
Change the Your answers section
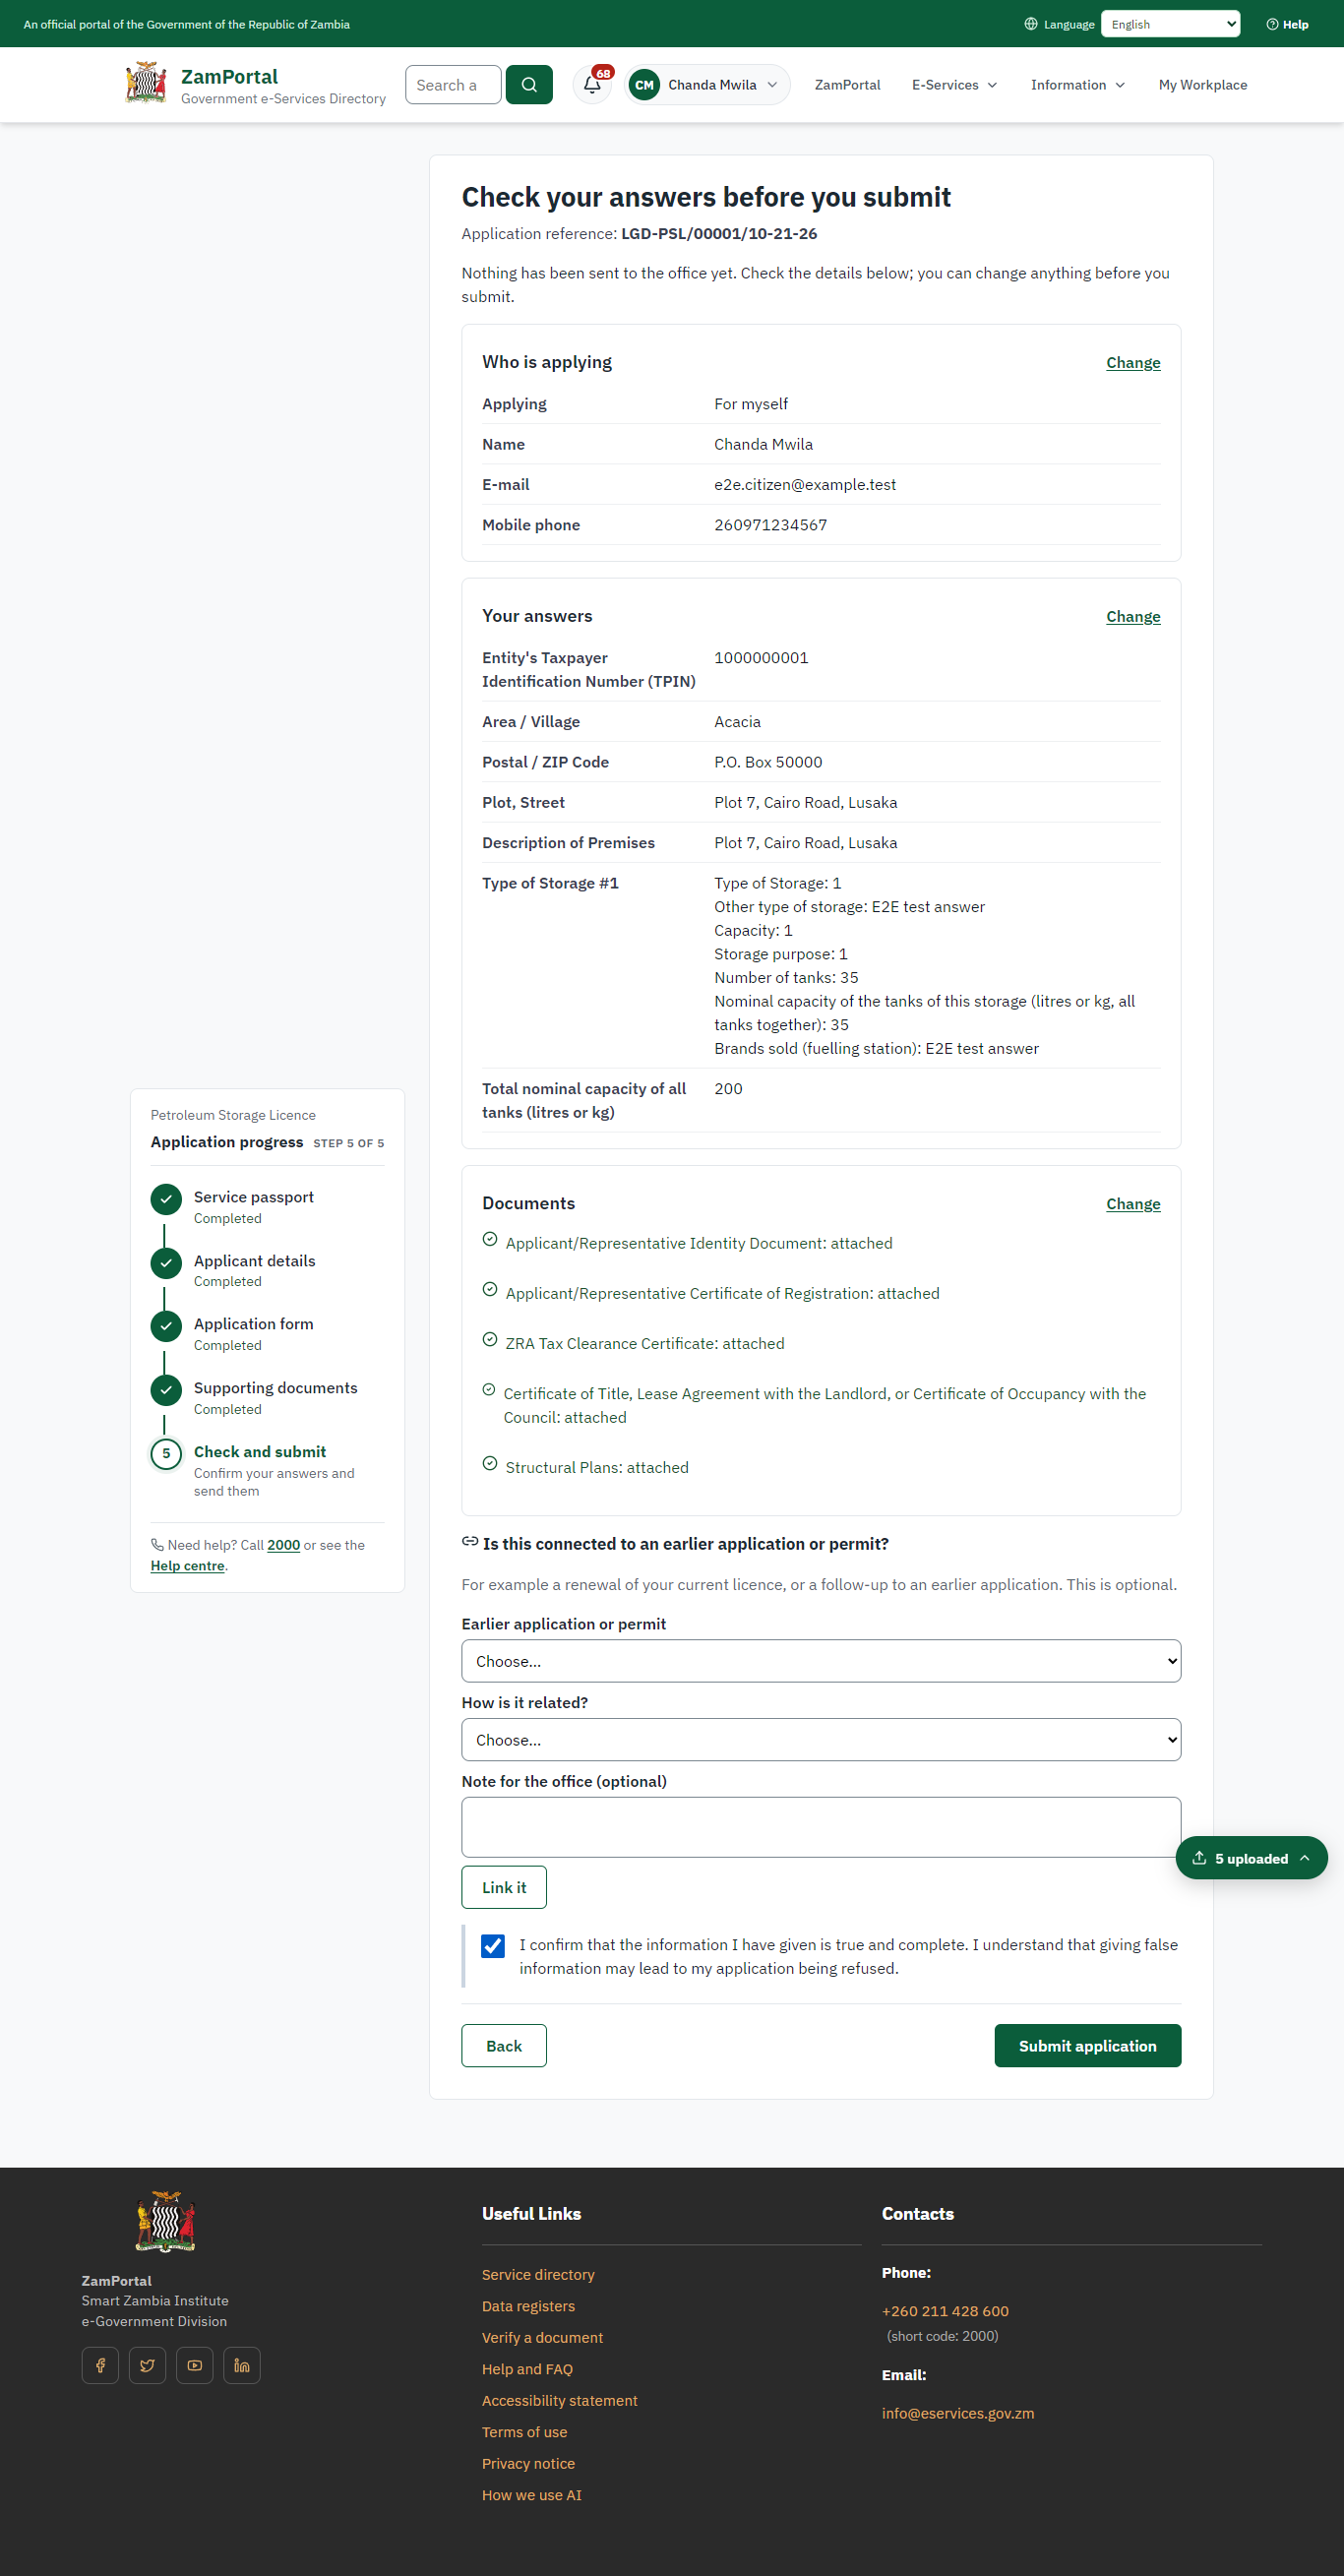coord(1133,617)
